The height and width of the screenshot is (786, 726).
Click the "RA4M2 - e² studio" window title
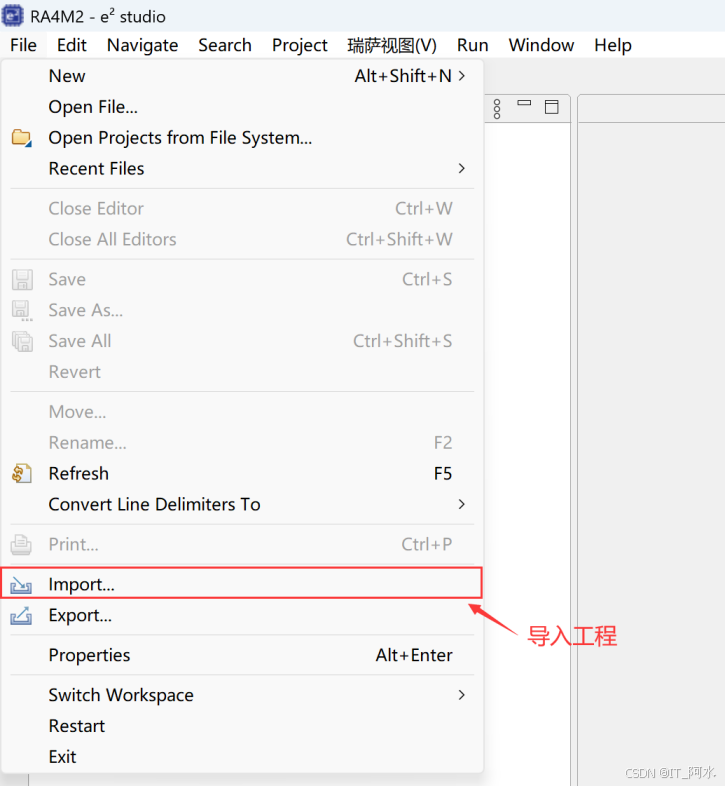pyautogui.click(x=98, y=17)
